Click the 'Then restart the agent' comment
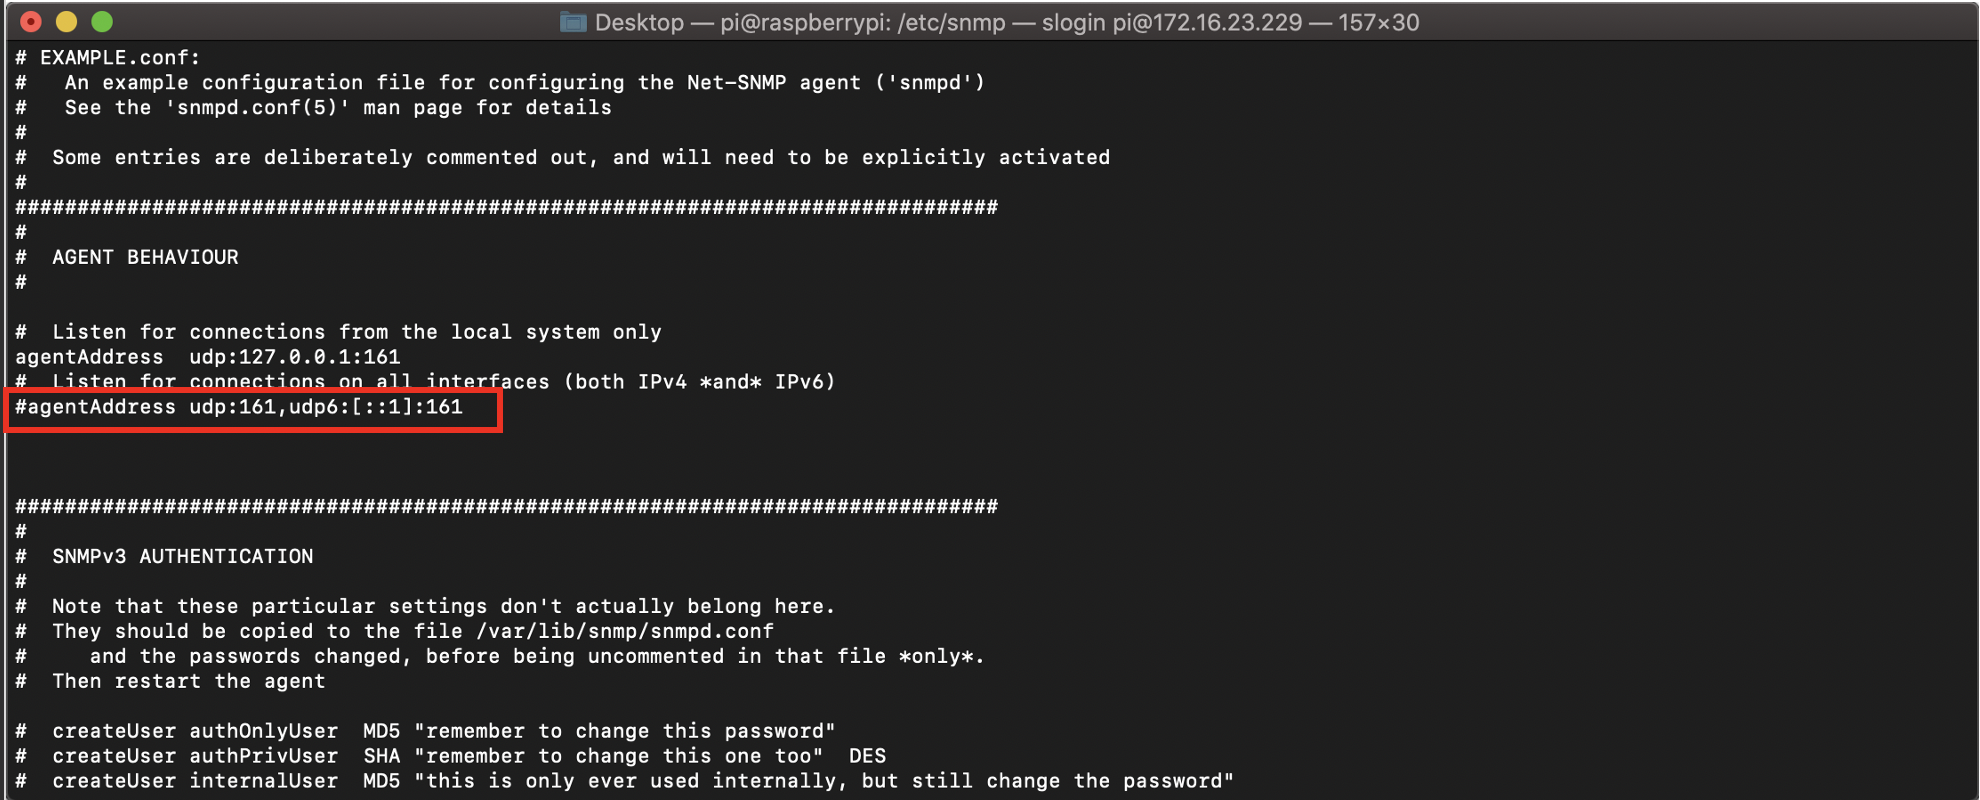Image resolution: width=1980 pixels, height=800 pixels. tap(189, 681)
